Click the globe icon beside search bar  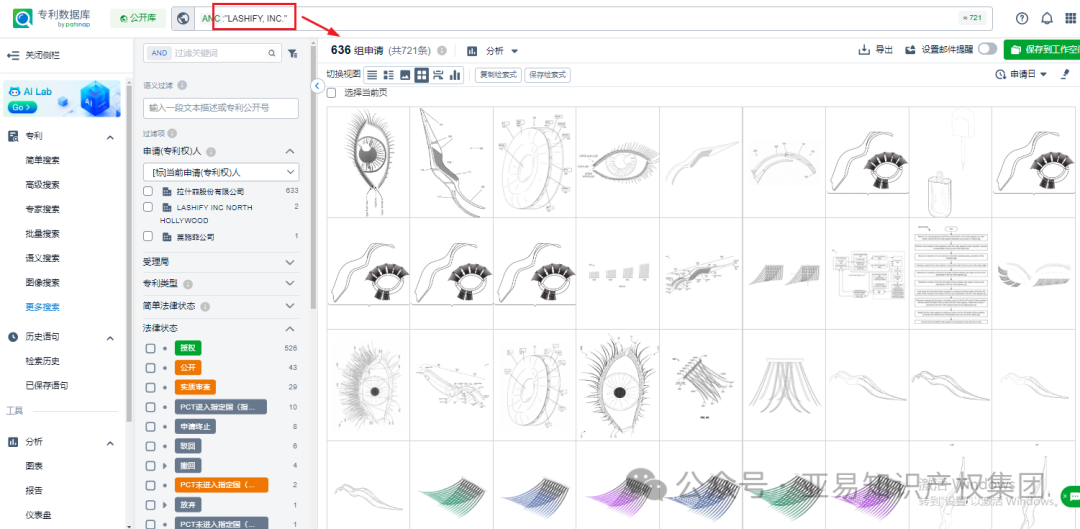[x=183, y=19]
